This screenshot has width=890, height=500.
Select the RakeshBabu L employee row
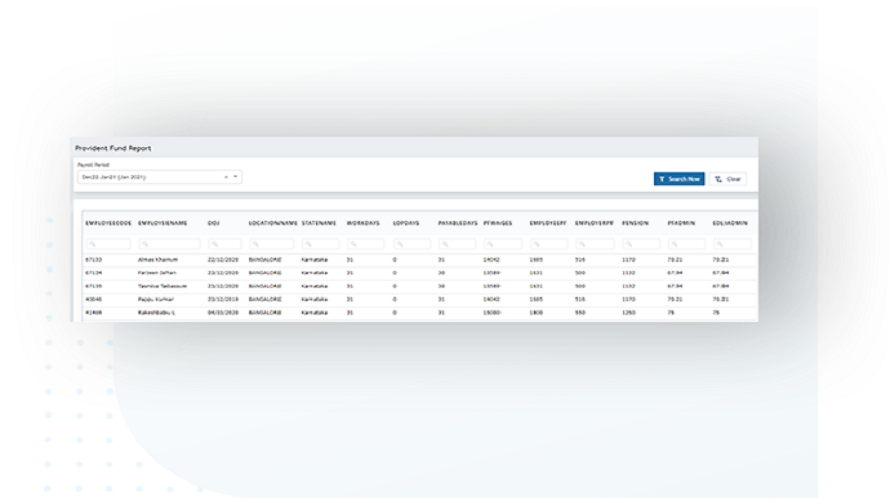155,311
